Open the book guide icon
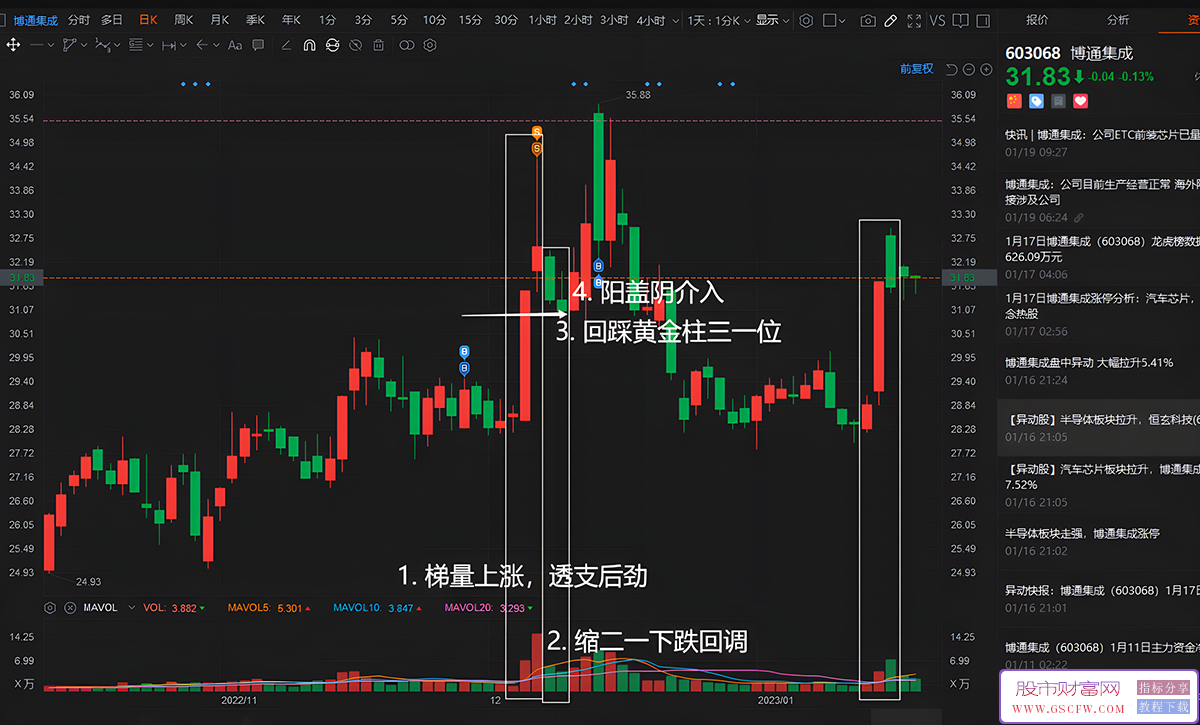 960,20
